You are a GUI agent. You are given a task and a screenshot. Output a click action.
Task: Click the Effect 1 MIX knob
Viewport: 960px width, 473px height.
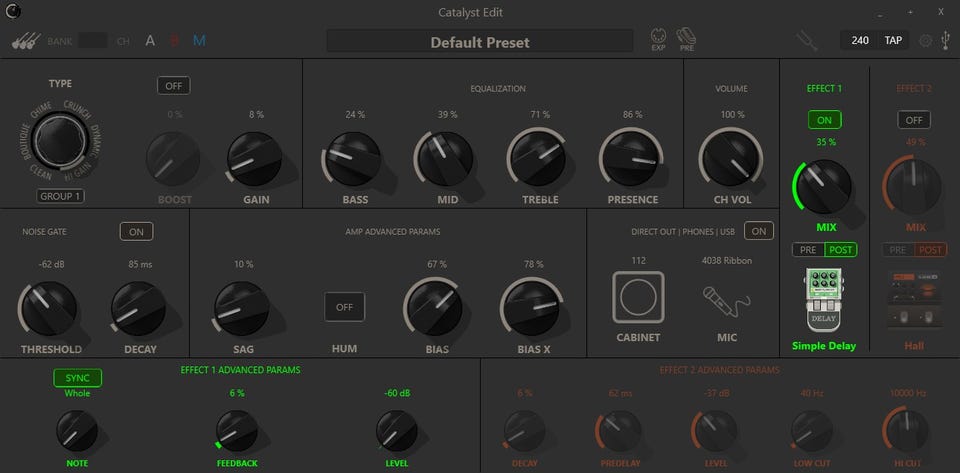click(824, 187)
